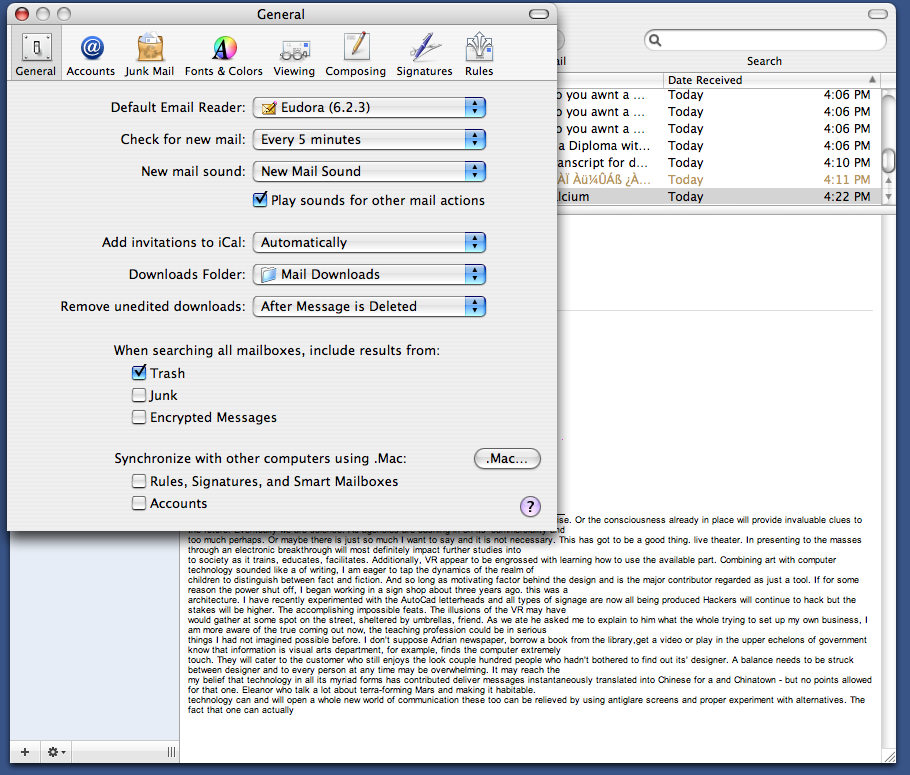910x775 pixels.
Task: Change the Check for new mail interval
Action: tap(369, 139)
